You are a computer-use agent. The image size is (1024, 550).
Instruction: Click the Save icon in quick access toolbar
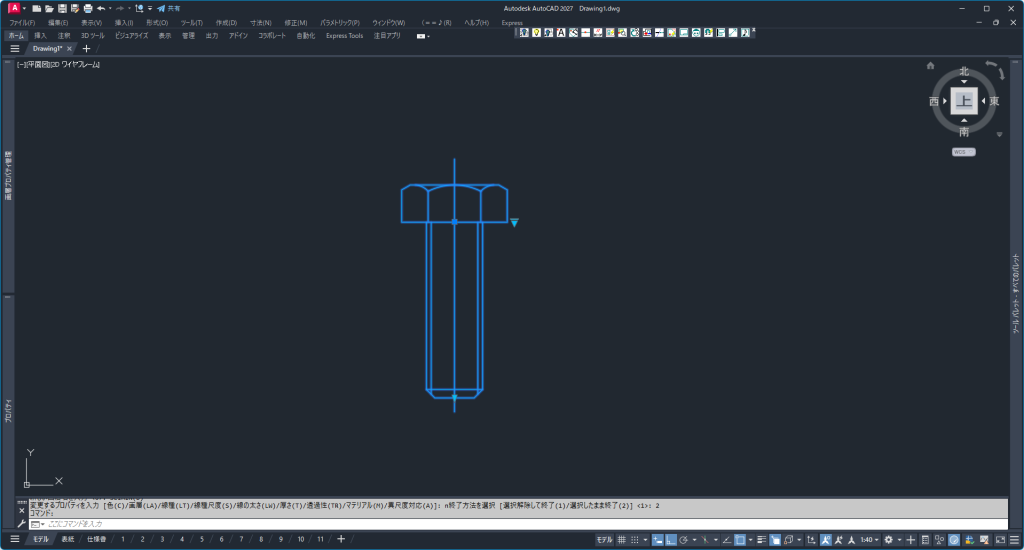[x=62, y=8]
